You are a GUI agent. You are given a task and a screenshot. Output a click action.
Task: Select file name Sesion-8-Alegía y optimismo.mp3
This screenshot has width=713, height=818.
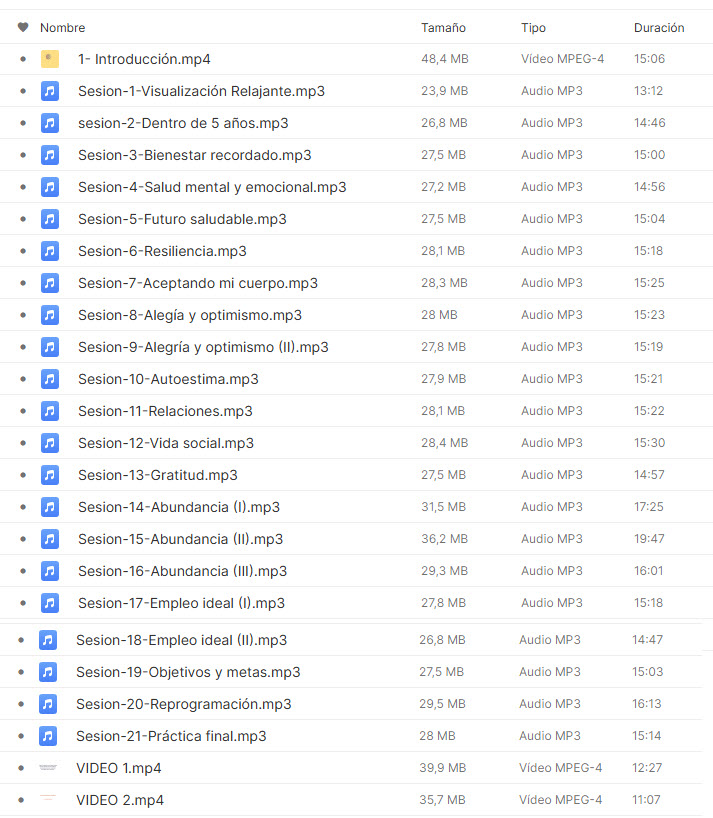(190, 315)
